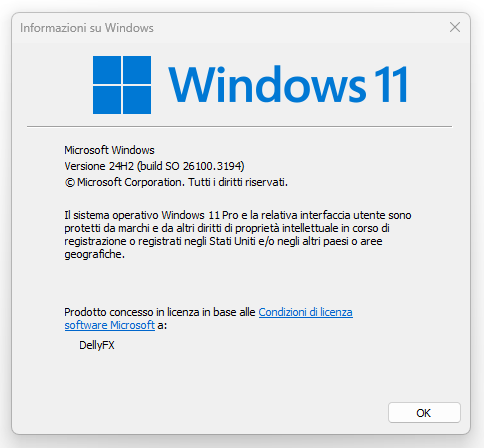Click the Prodotto concesso in licenza text
The width and height of the screenshot is (484, 448).
click(160, 312)
